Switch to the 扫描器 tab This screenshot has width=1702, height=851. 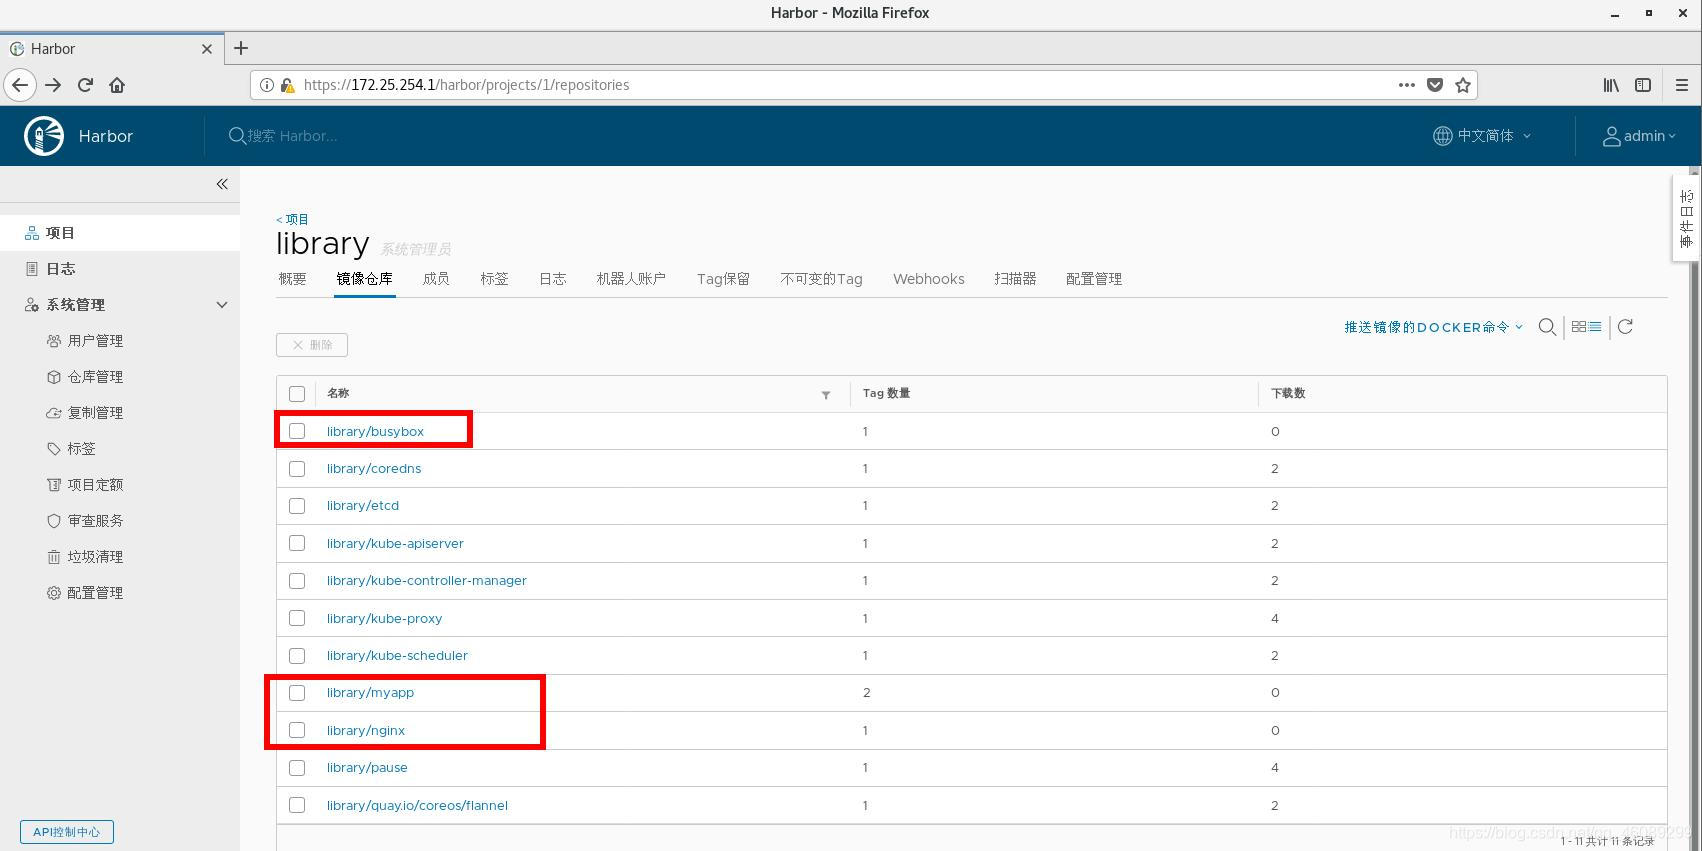(x=1015, y=279)
